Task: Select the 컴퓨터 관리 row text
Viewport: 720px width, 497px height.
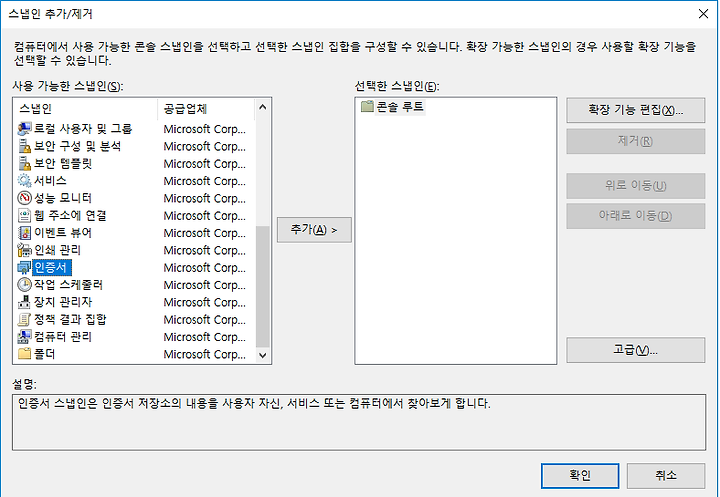Action: (63, 337)
